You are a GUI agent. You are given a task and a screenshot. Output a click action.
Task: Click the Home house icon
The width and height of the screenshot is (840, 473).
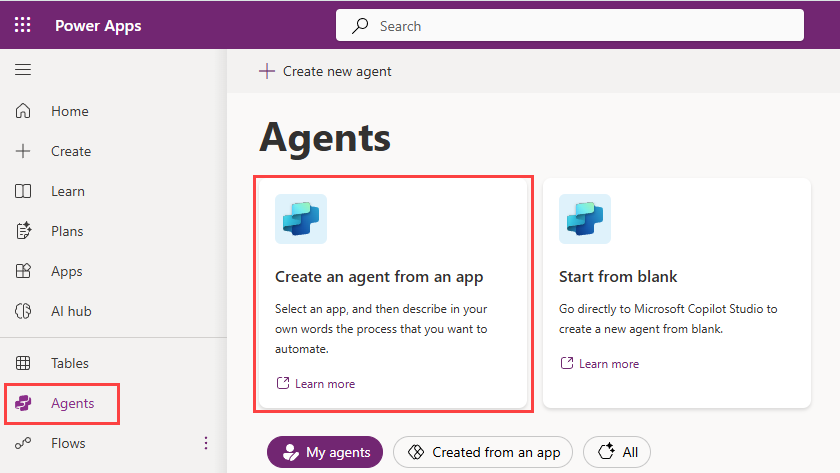(x=23, y=111)
